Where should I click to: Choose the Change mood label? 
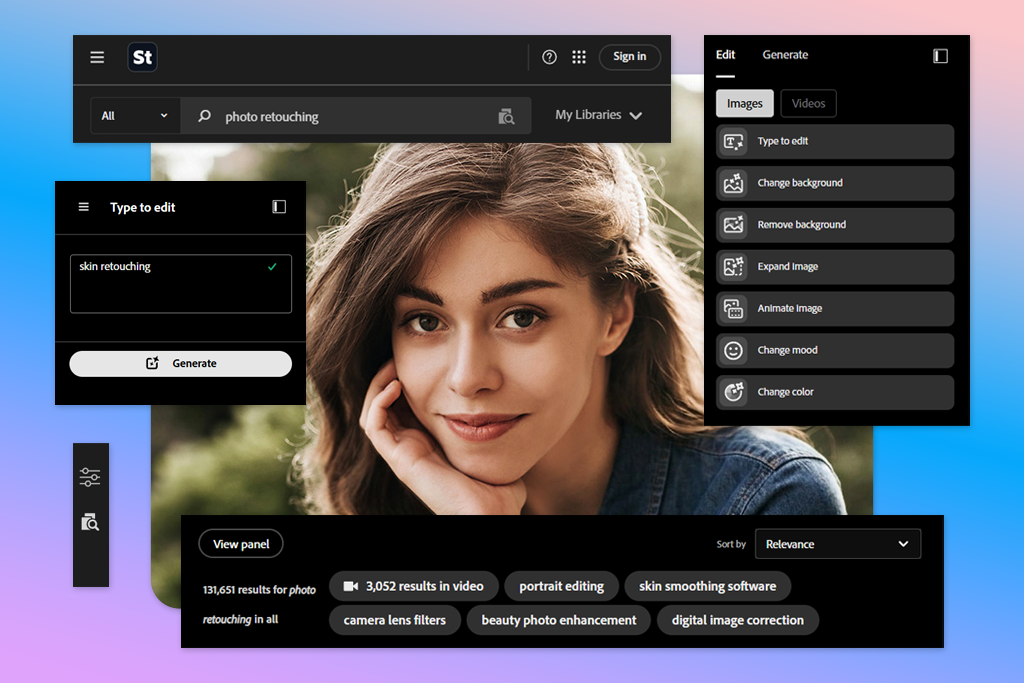click(x=787, y=350)
